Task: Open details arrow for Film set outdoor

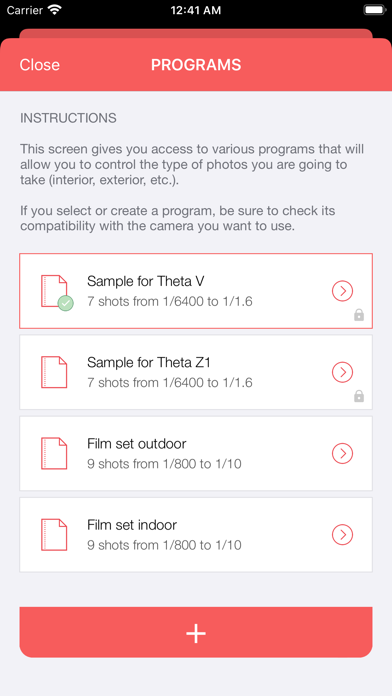Action: point(342,453)
